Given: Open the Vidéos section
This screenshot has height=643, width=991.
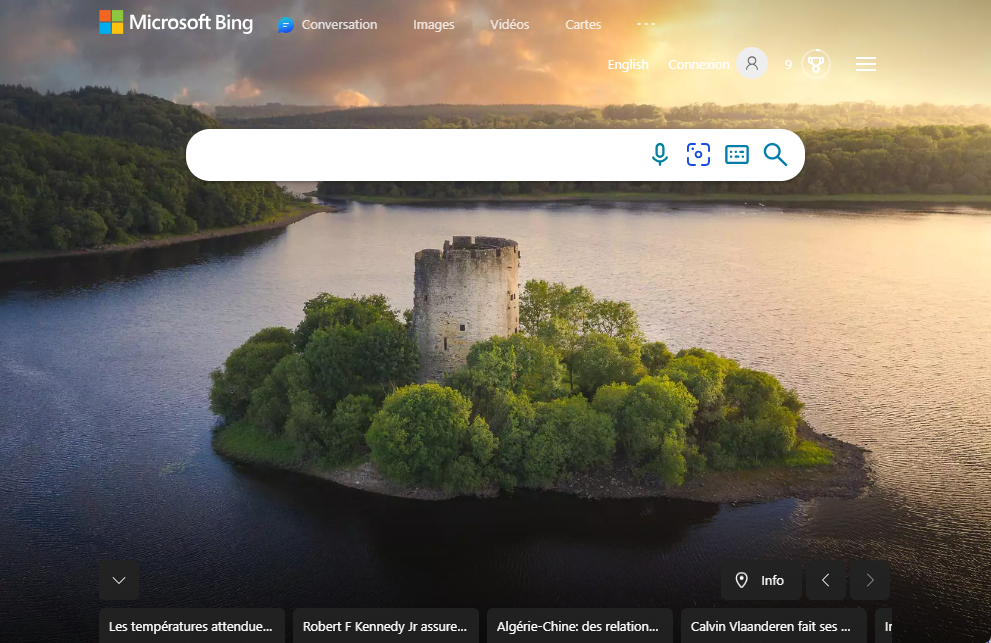Looking at the screenshot, I should click(x=509, y=24).
